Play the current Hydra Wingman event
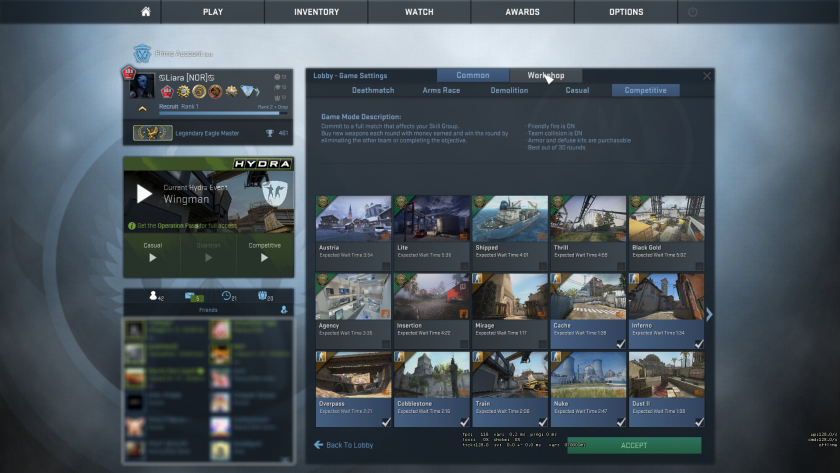This screenshot has height=473, width=840. click(144, 193)
